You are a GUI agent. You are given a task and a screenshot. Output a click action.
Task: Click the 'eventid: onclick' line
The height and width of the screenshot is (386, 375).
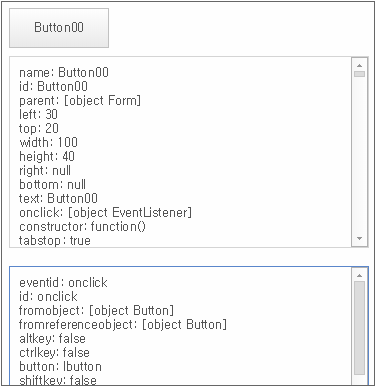tap(63, 282)
